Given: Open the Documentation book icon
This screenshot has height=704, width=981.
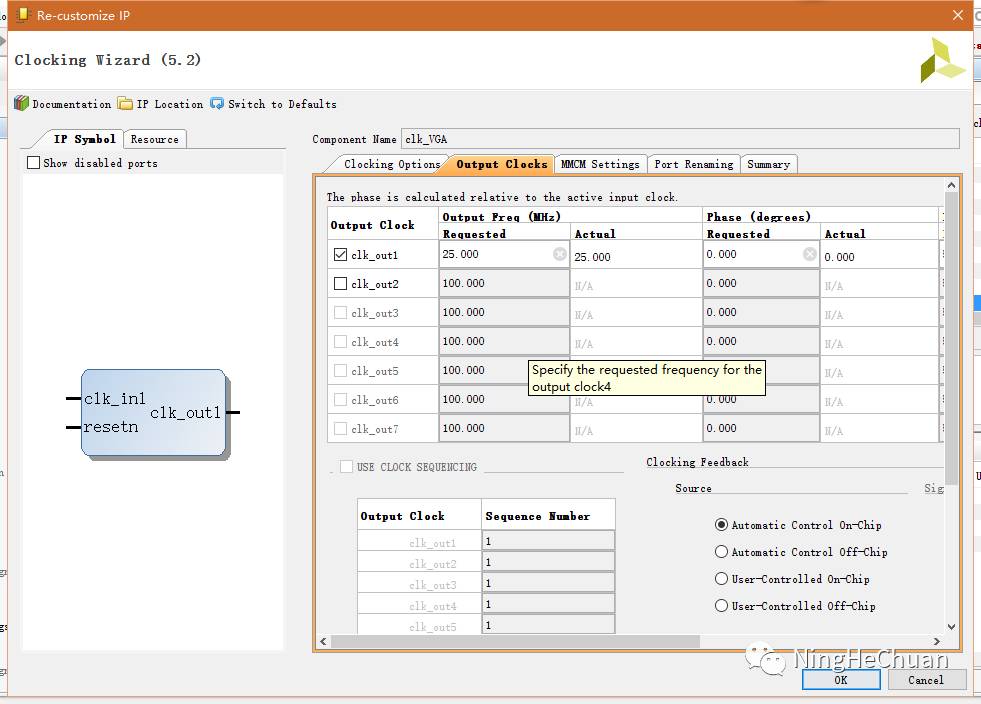Looking at the screenshot, I should click(x=22, y=104).
